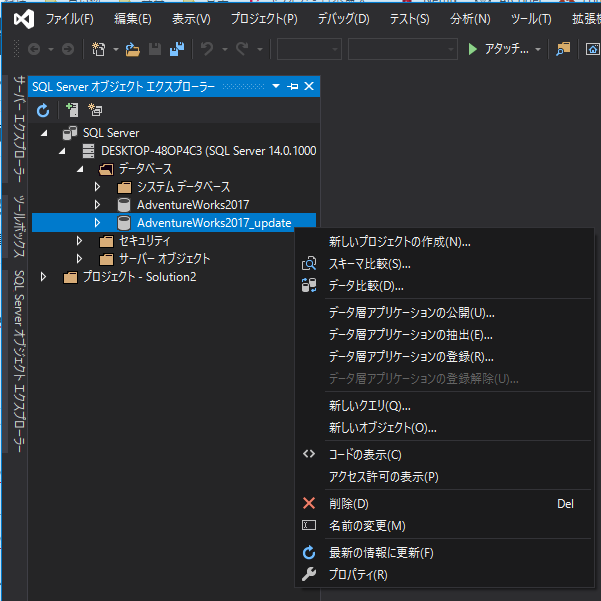
Task: Open the new project dropdown arrow
Action: [x=116, y=49]
